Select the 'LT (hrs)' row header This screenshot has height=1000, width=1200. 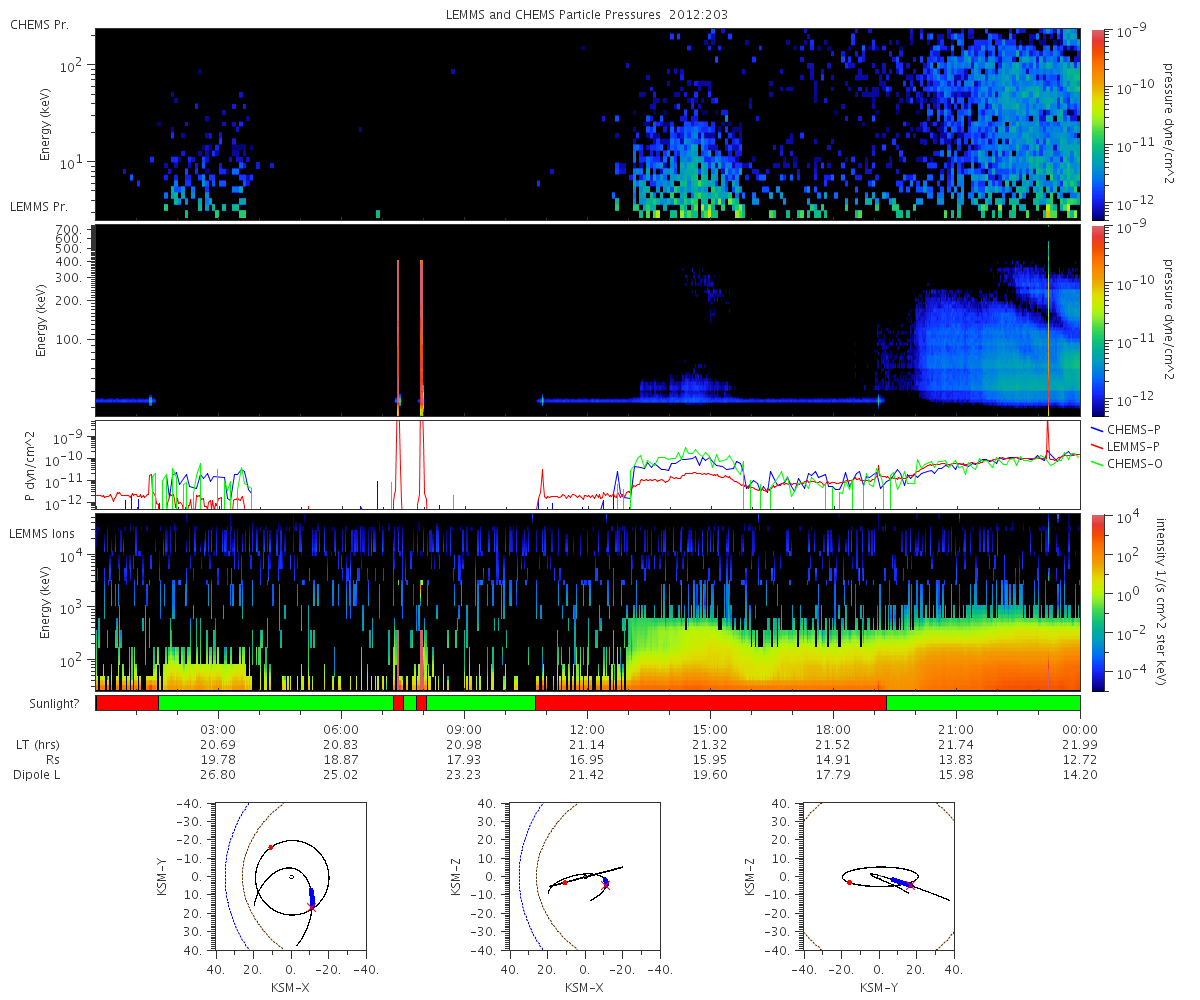tap(37, 745)
